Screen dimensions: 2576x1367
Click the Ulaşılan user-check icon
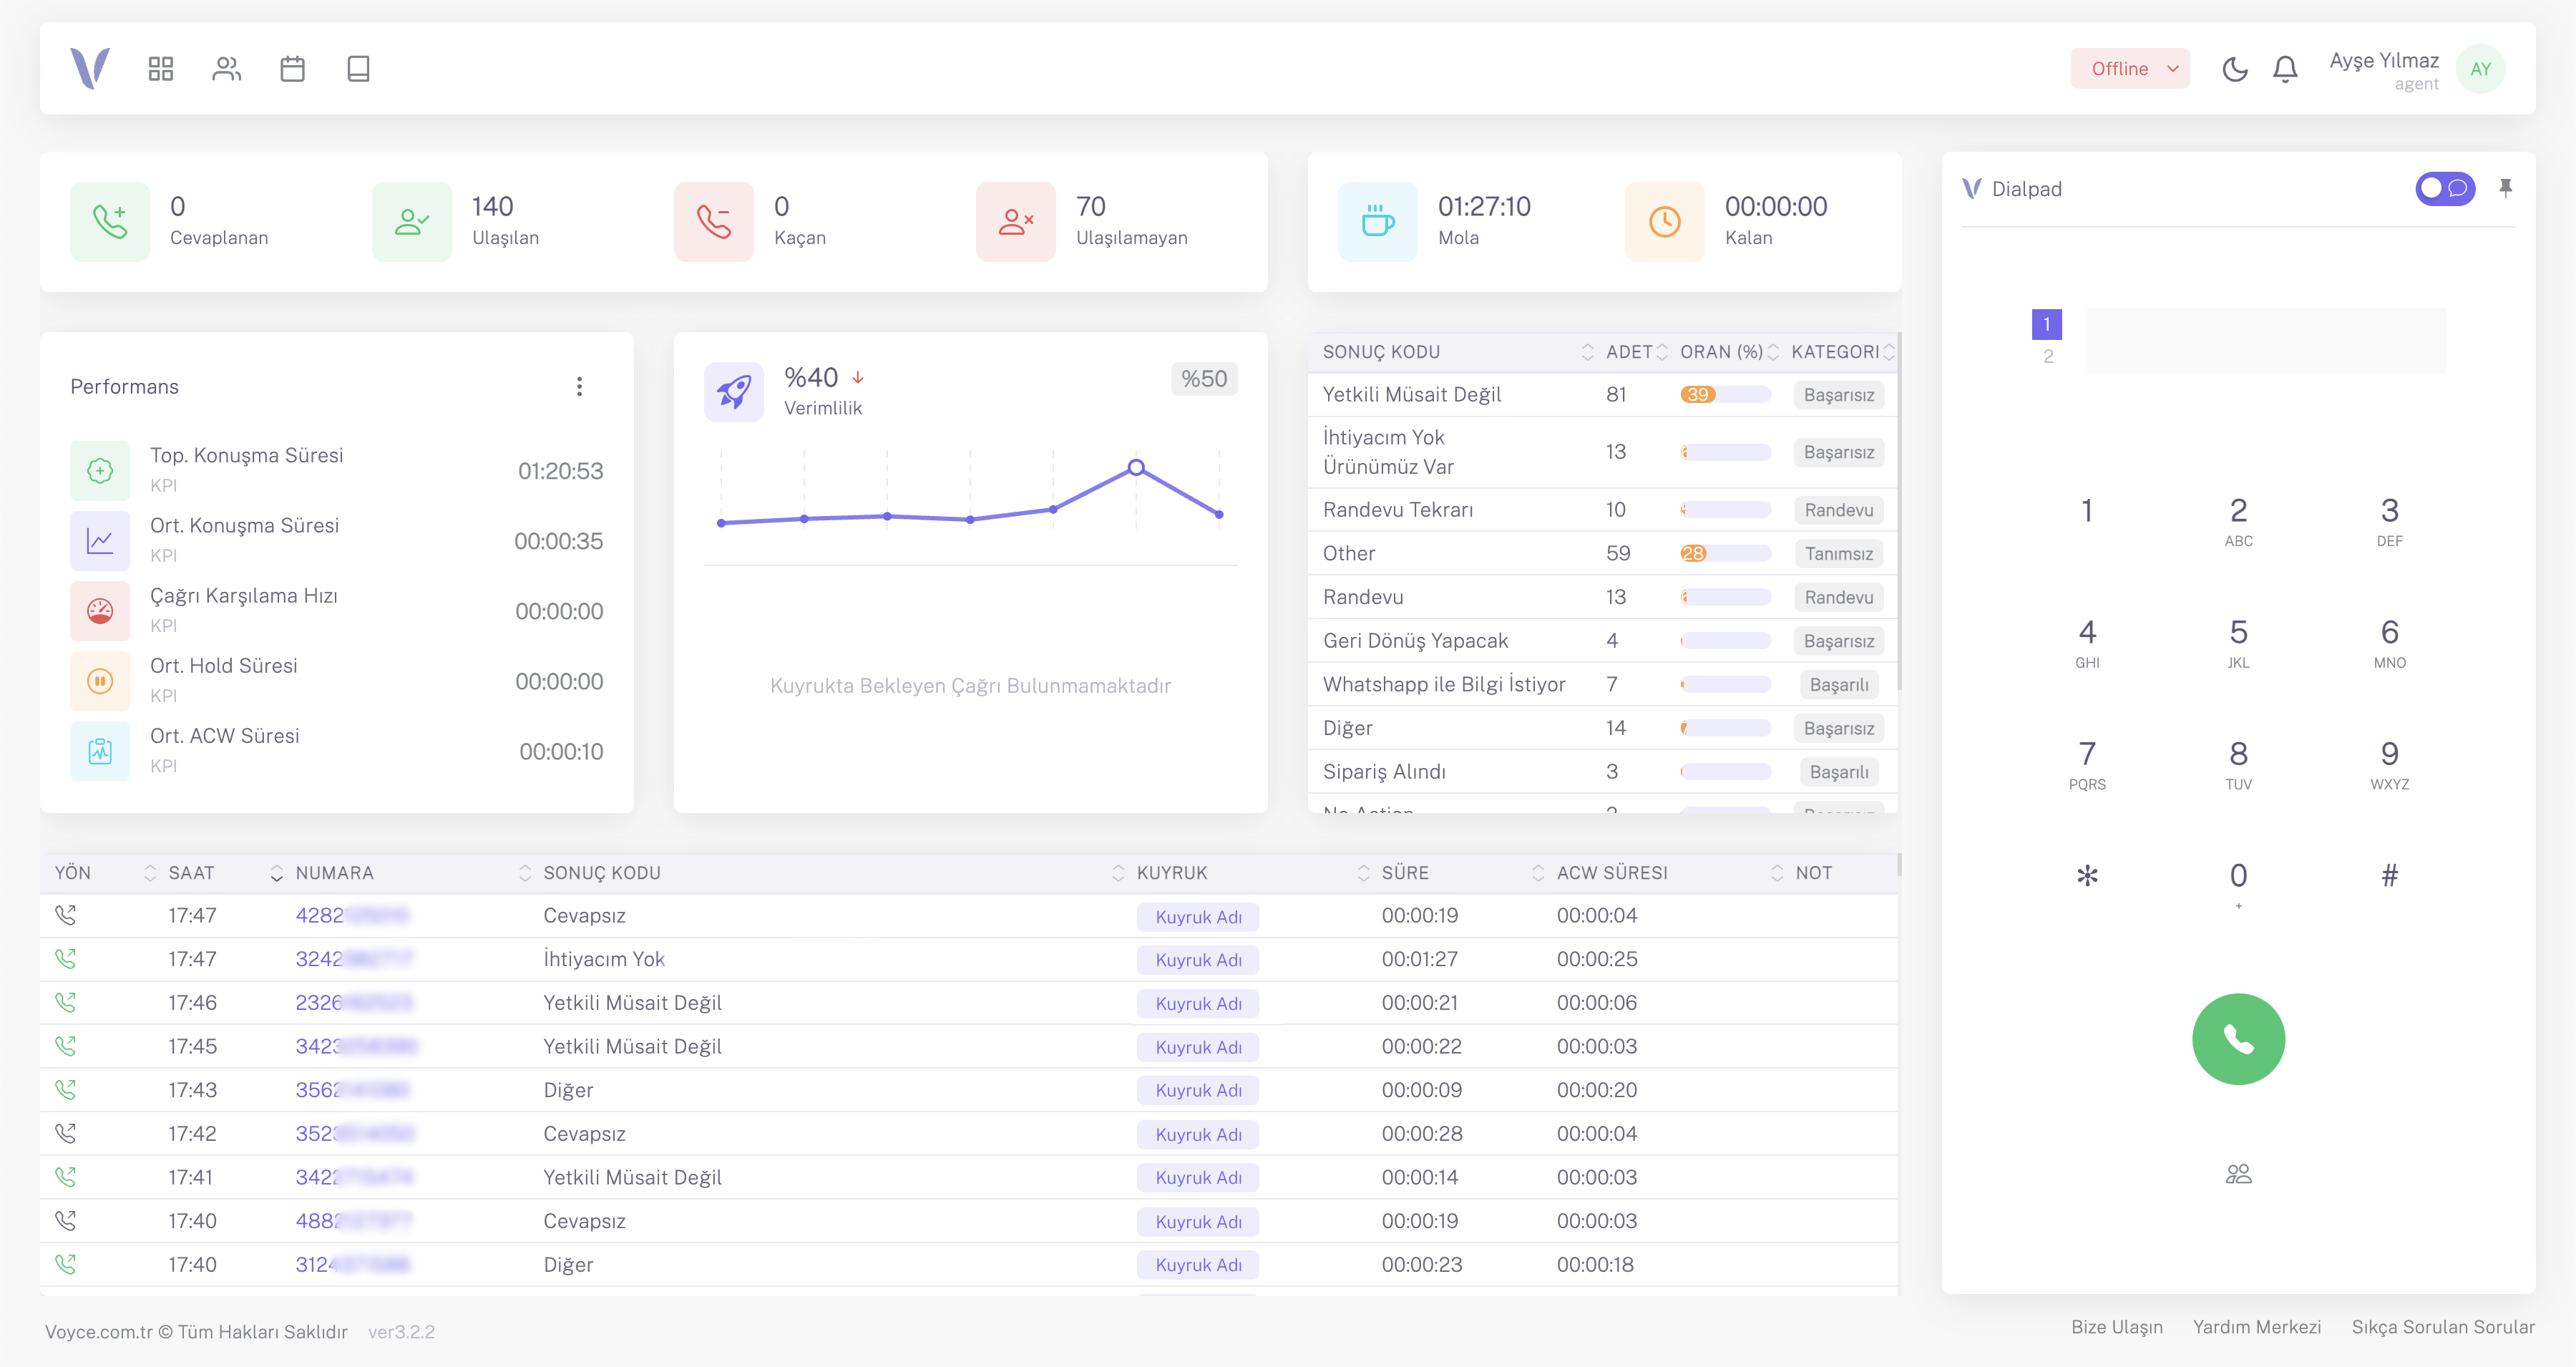pos(412,221)
